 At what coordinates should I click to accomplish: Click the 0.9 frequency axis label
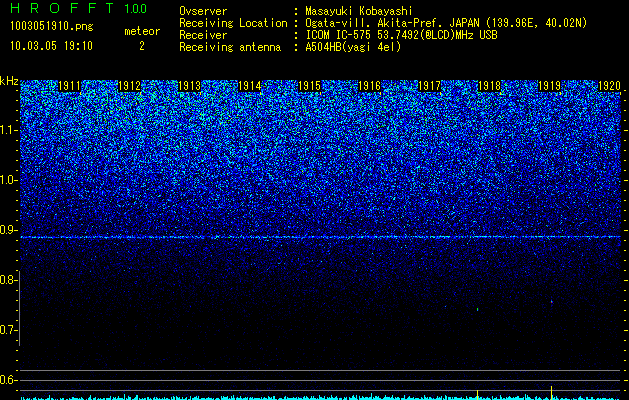click(8, 230)
